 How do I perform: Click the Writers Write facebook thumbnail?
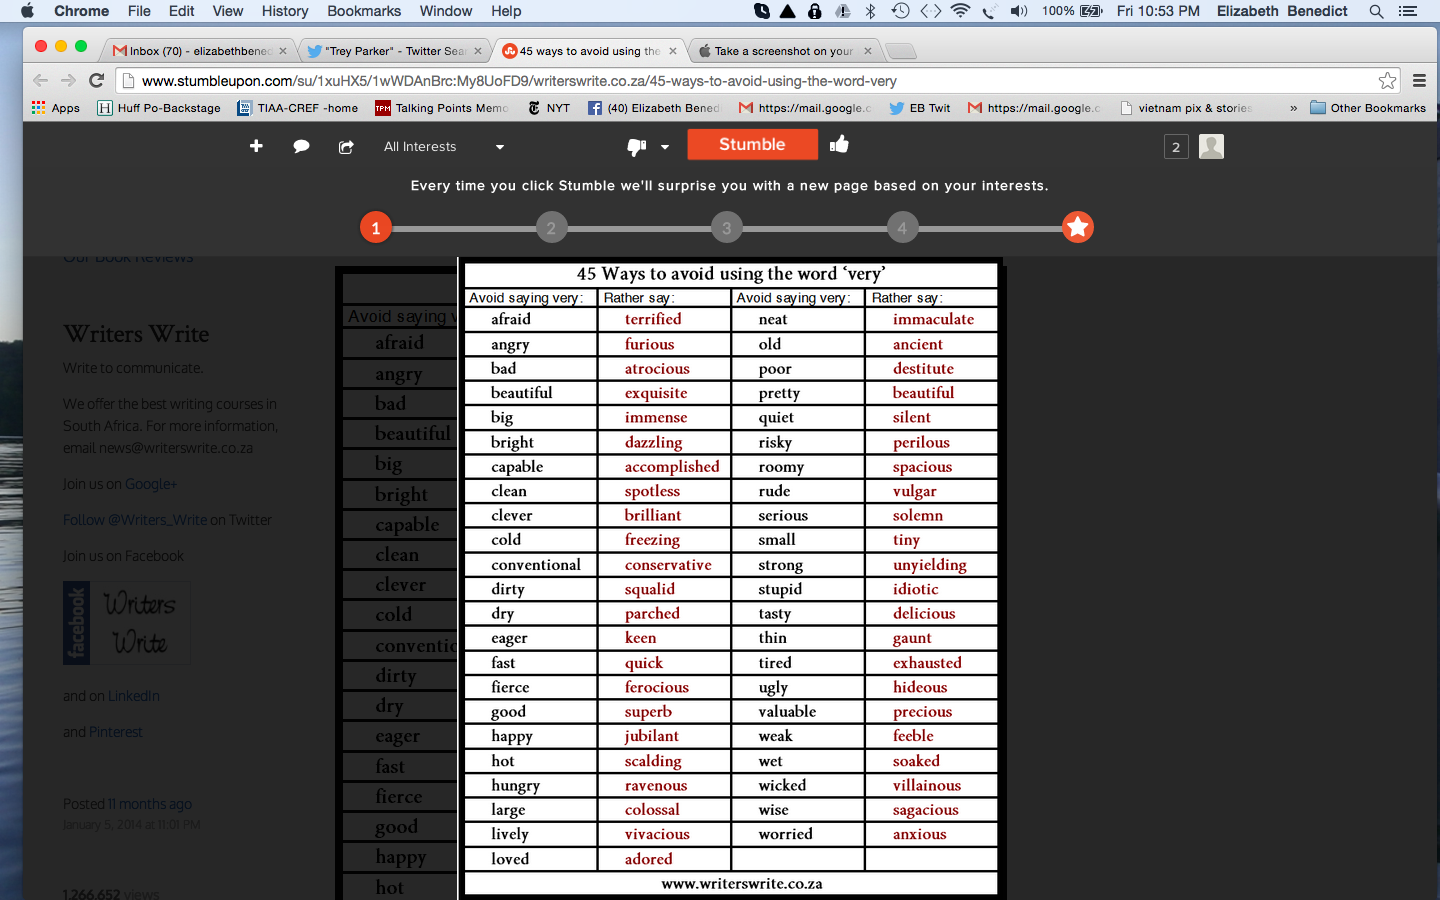click(127, 623)
